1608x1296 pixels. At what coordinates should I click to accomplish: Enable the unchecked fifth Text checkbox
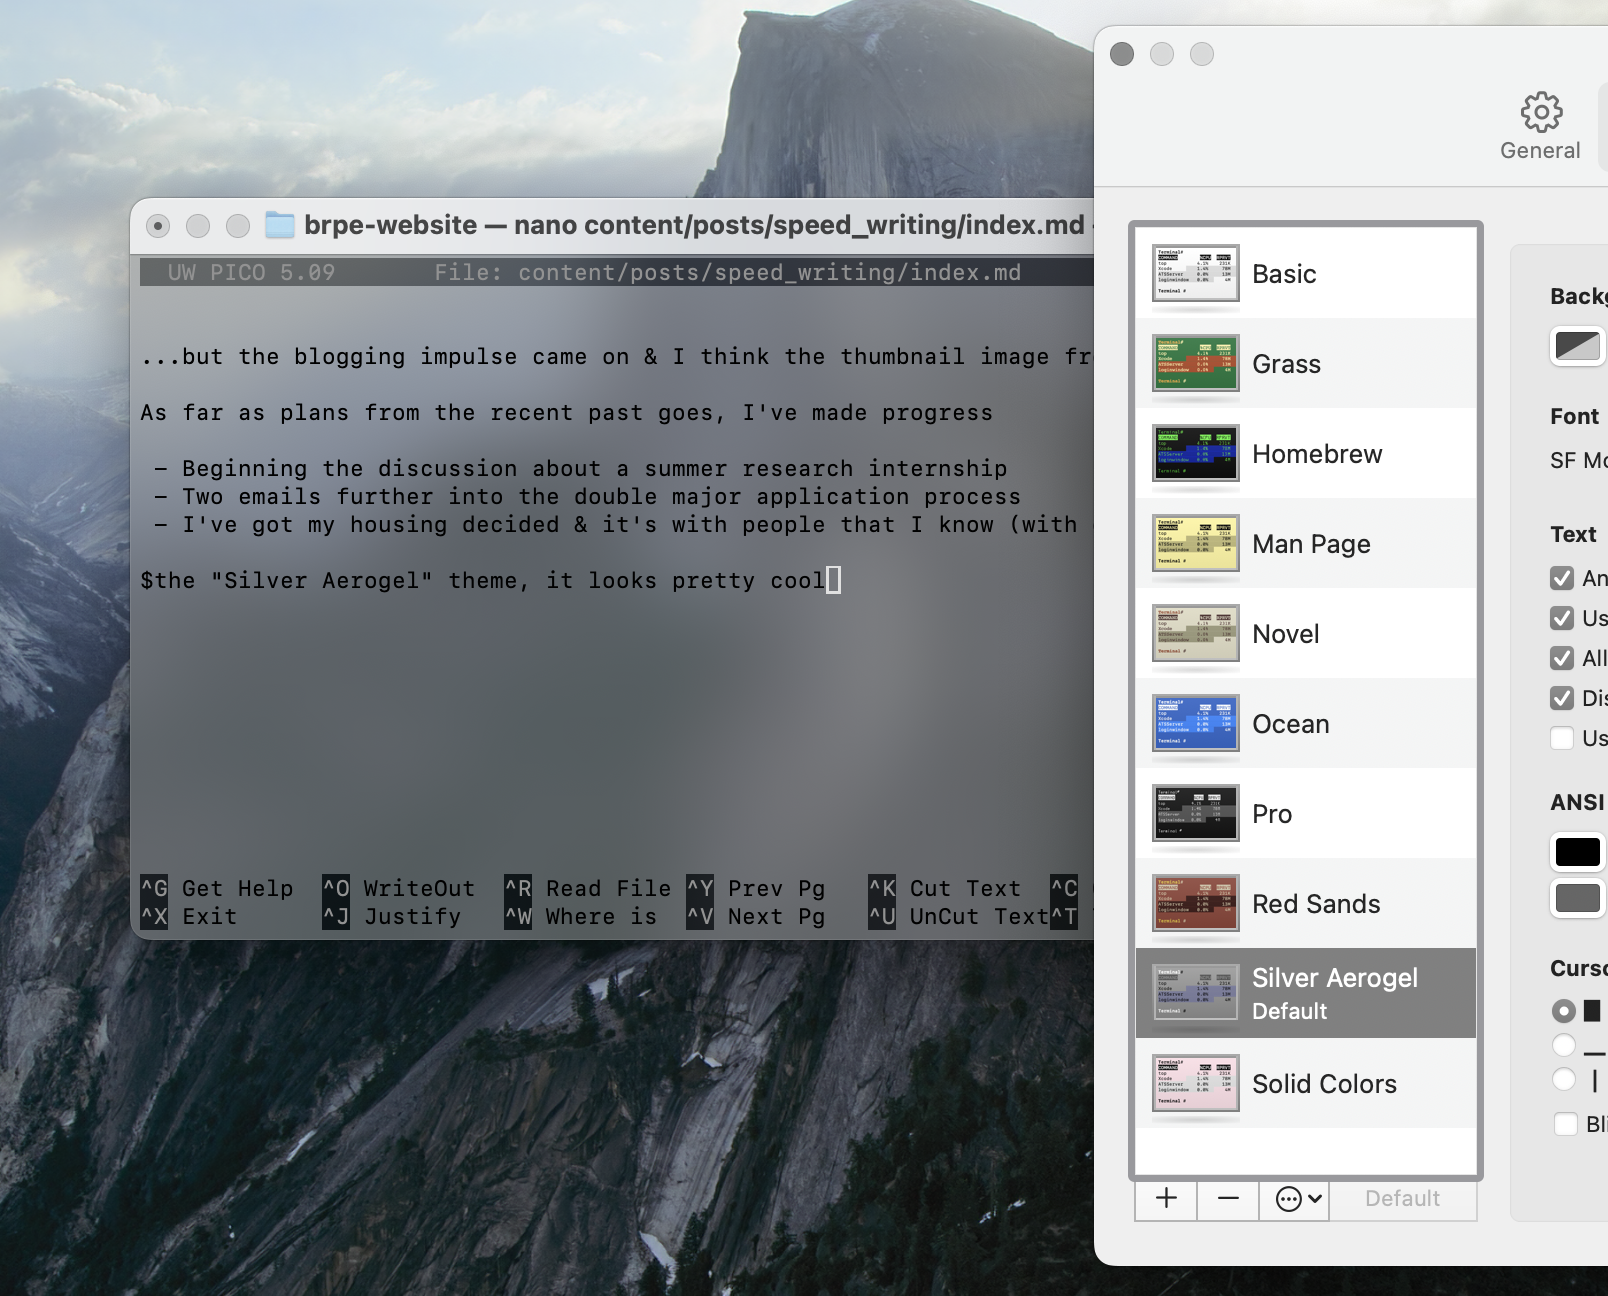(x=1562, y=738)
